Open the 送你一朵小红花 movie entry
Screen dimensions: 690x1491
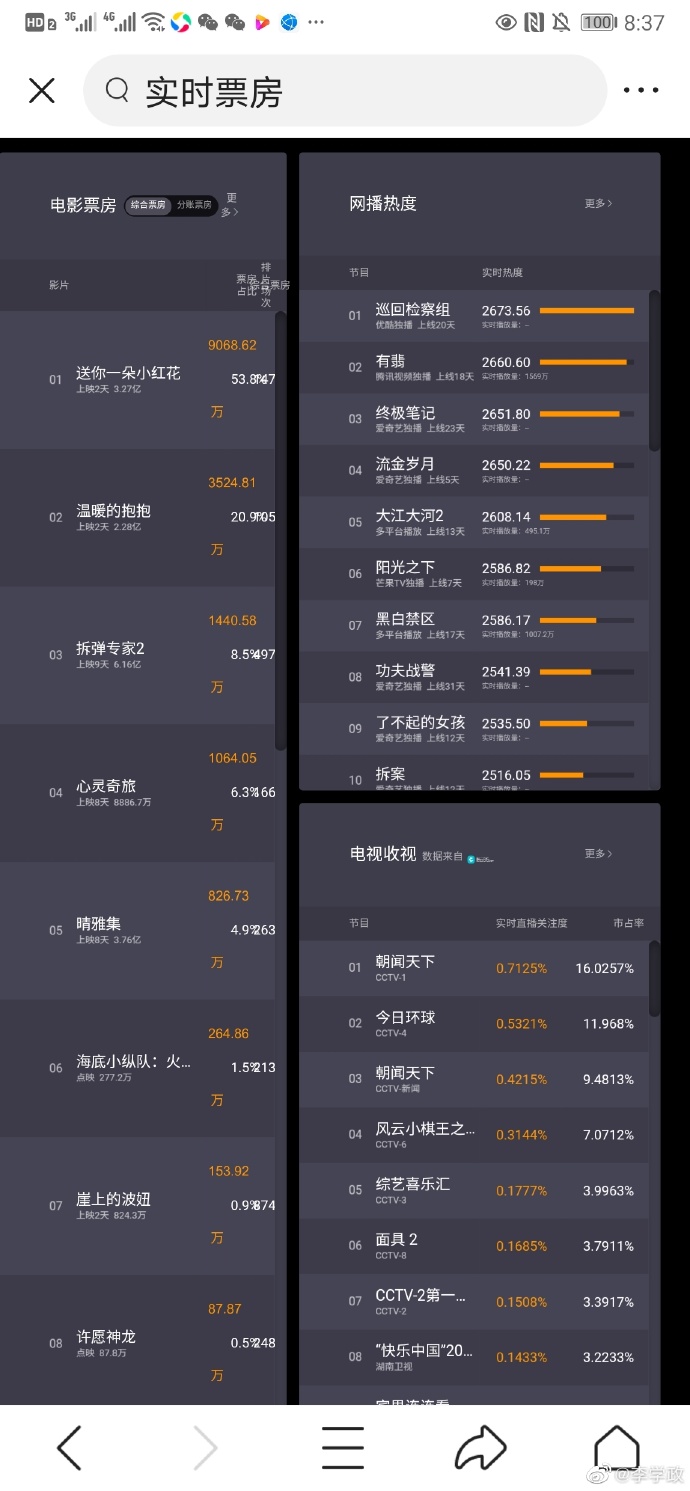pos(138,380)
